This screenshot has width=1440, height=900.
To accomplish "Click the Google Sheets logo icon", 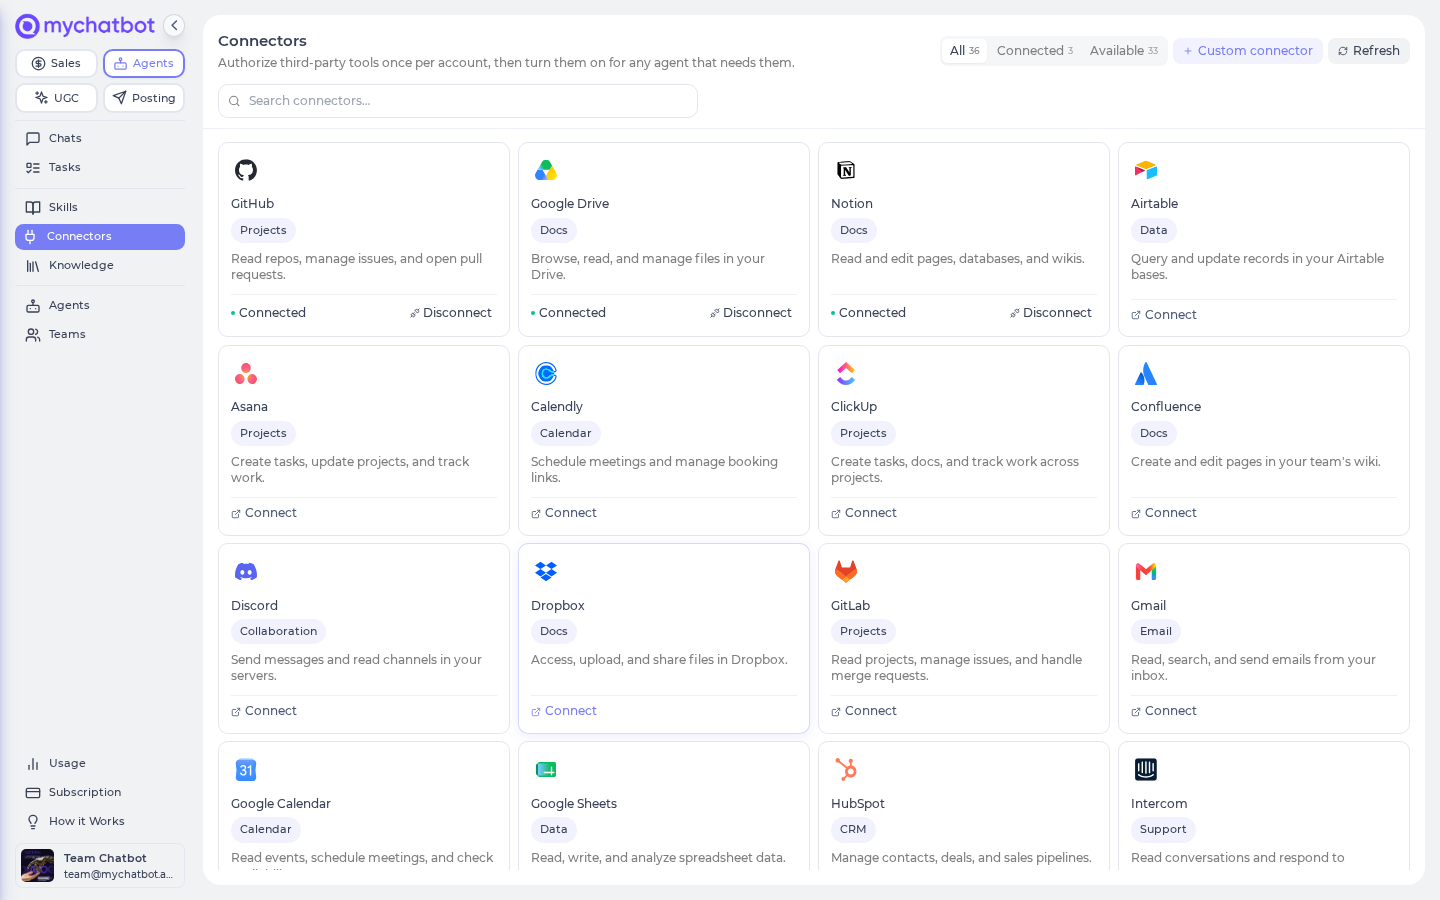I will (x=546, y=770).
